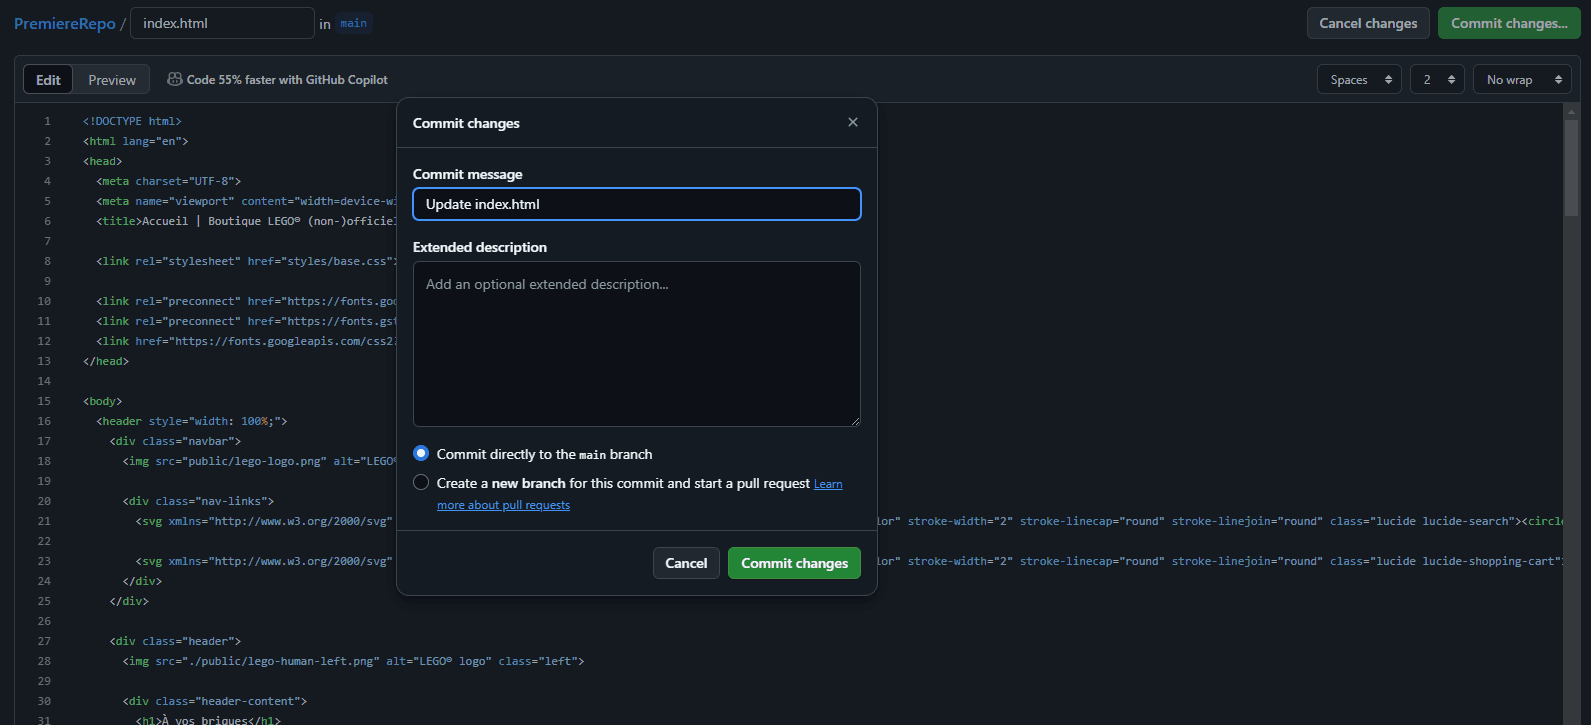Click the index.html filename field
This screenshot has width=1591, height=725.
(222, 24)
